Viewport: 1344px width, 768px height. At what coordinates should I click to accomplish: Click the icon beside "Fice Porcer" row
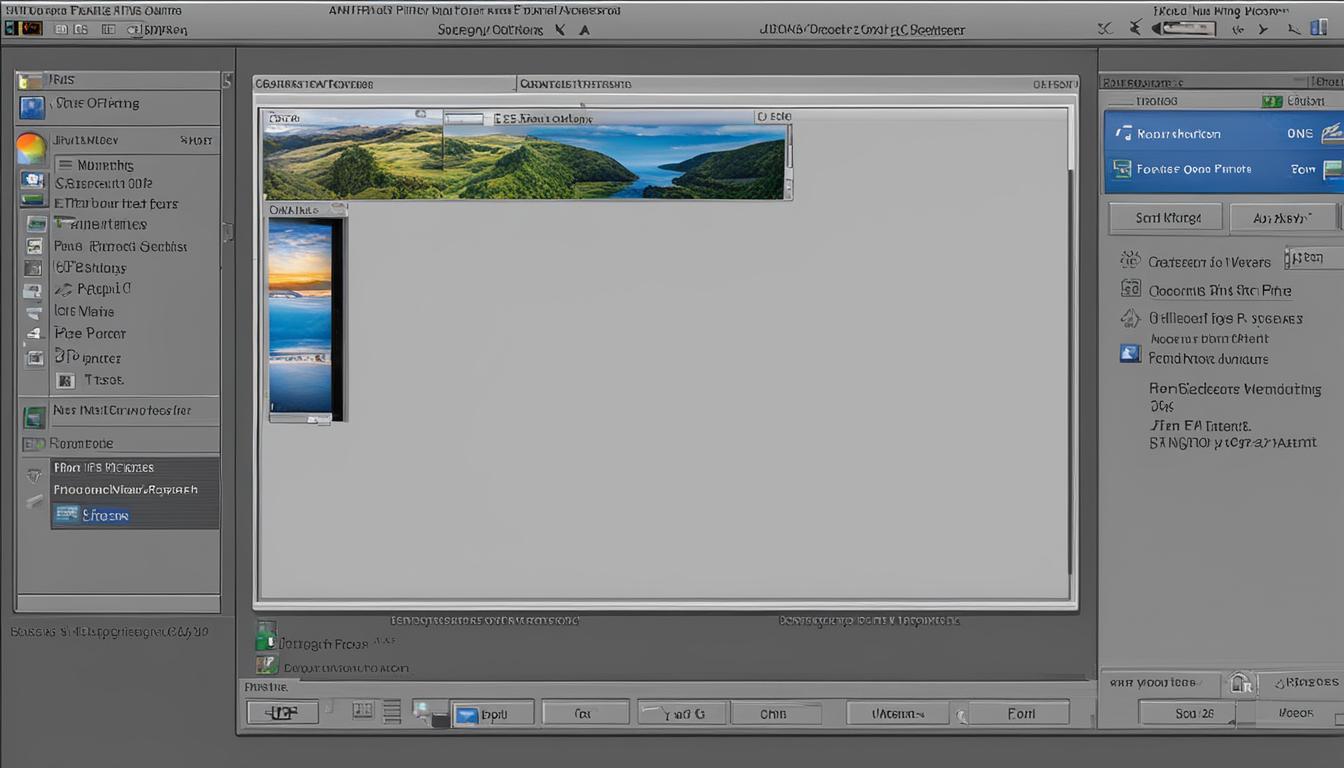coord(35,334)
